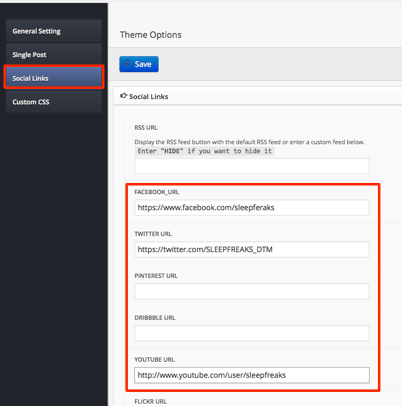Click the PINTEREST URL label

point(156,276)
